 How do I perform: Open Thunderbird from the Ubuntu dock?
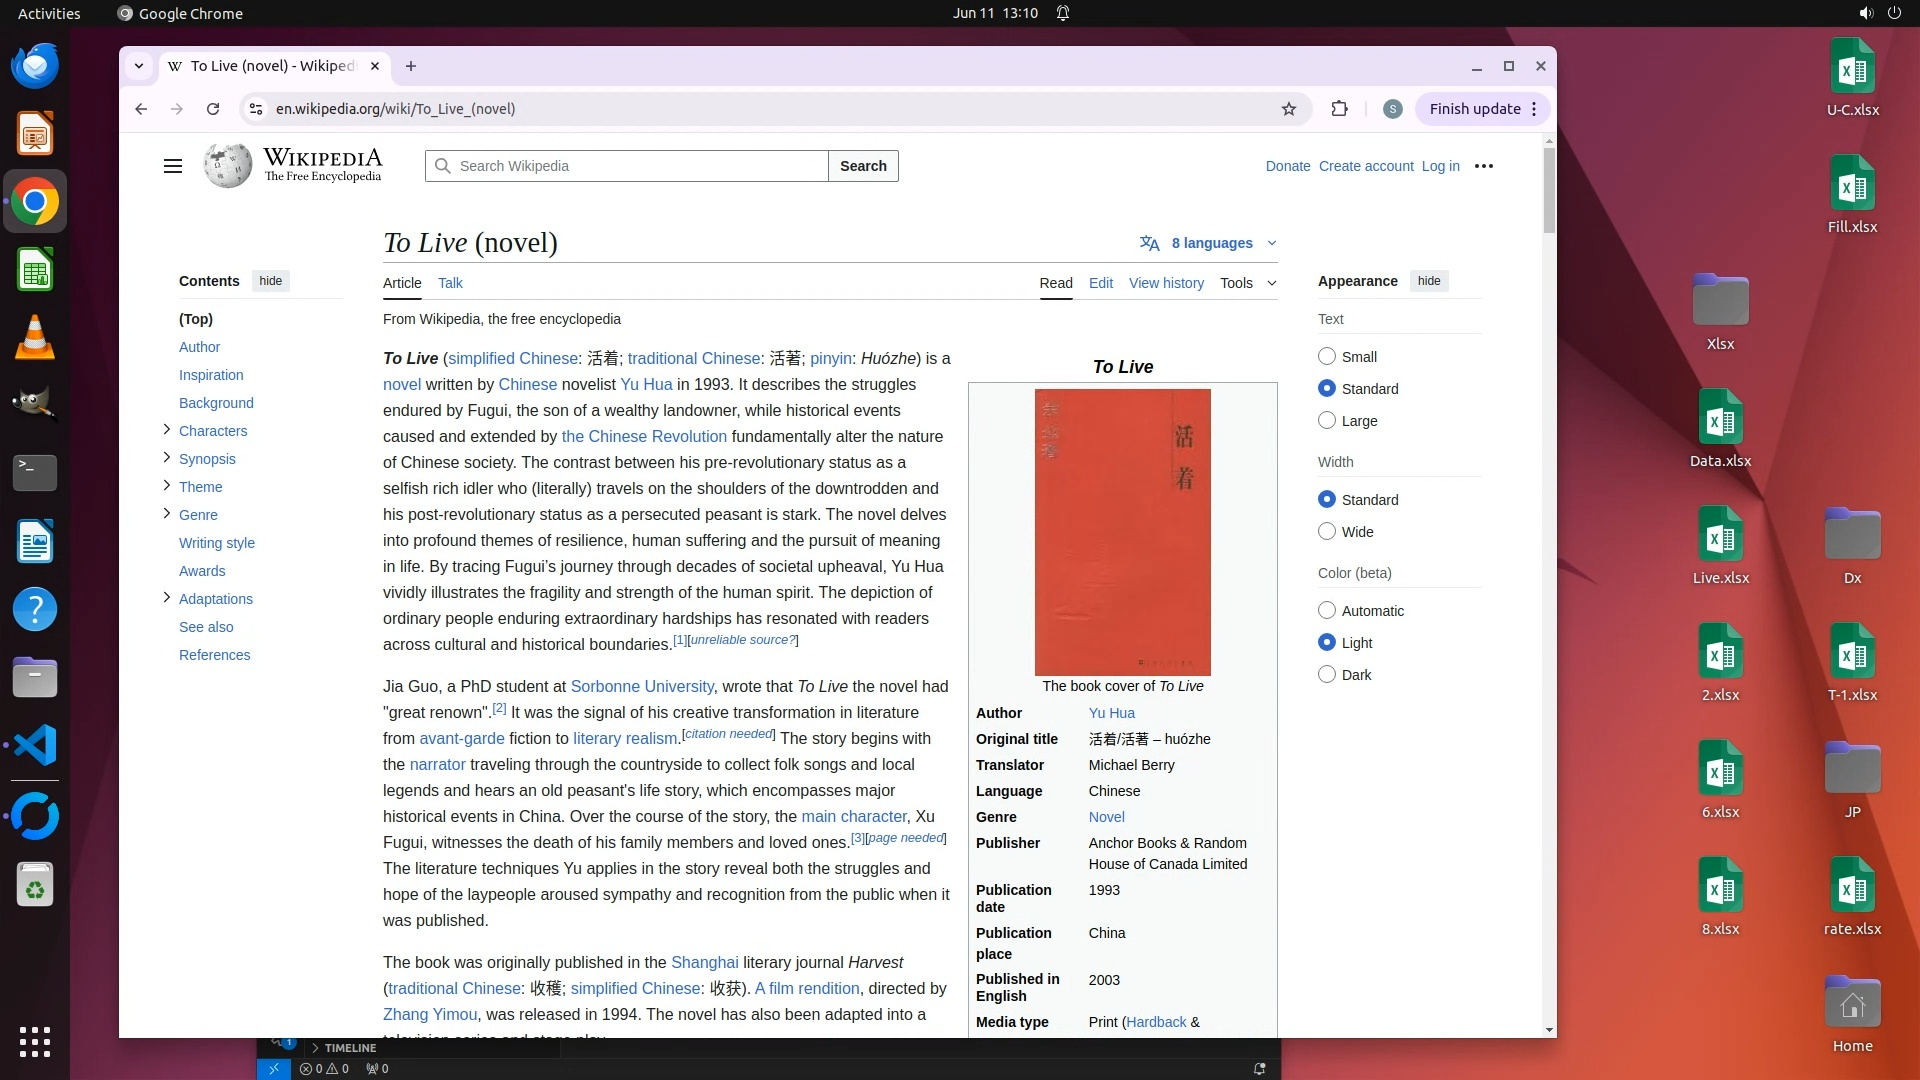pos(35,66)
